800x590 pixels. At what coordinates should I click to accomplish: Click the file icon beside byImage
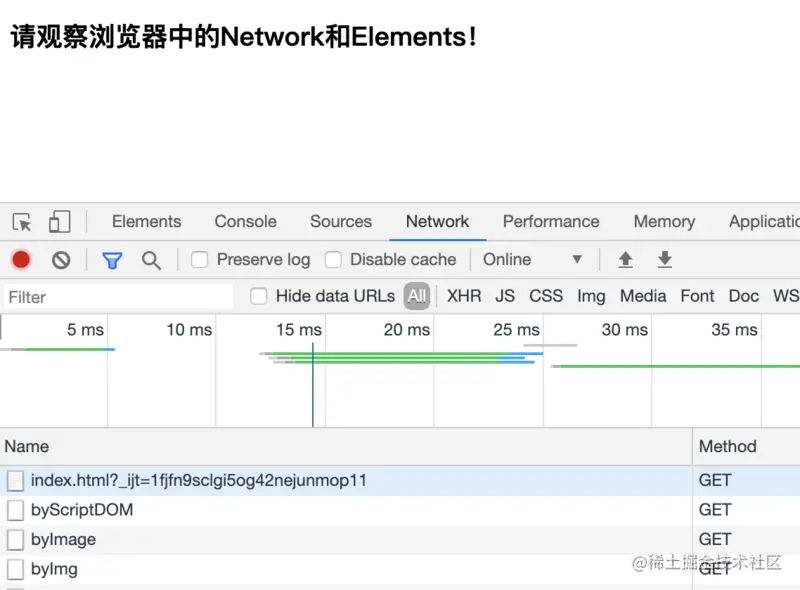(x=15, y=539)
